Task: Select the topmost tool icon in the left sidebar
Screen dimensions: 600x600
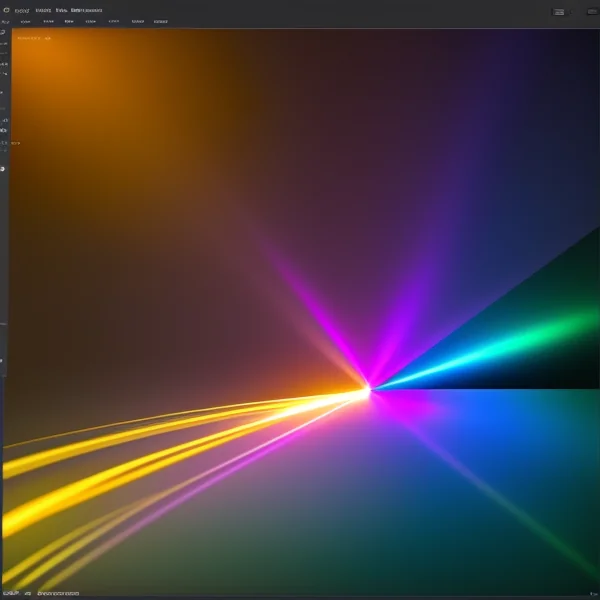Action: pos(3,32)
